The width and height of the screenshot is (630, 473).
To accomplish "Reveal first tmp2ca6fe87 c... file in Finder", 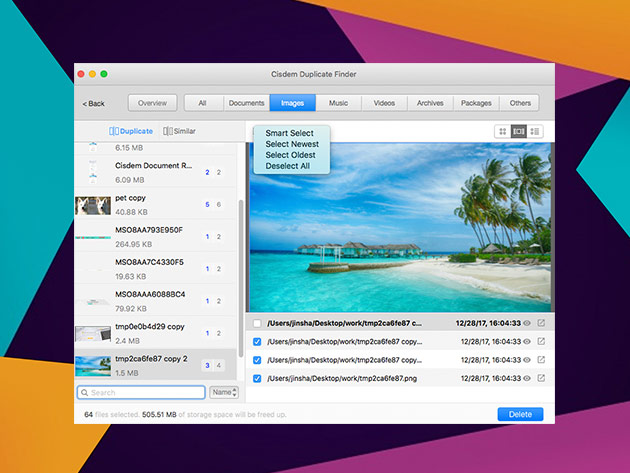I will click(x=541, y=323).
